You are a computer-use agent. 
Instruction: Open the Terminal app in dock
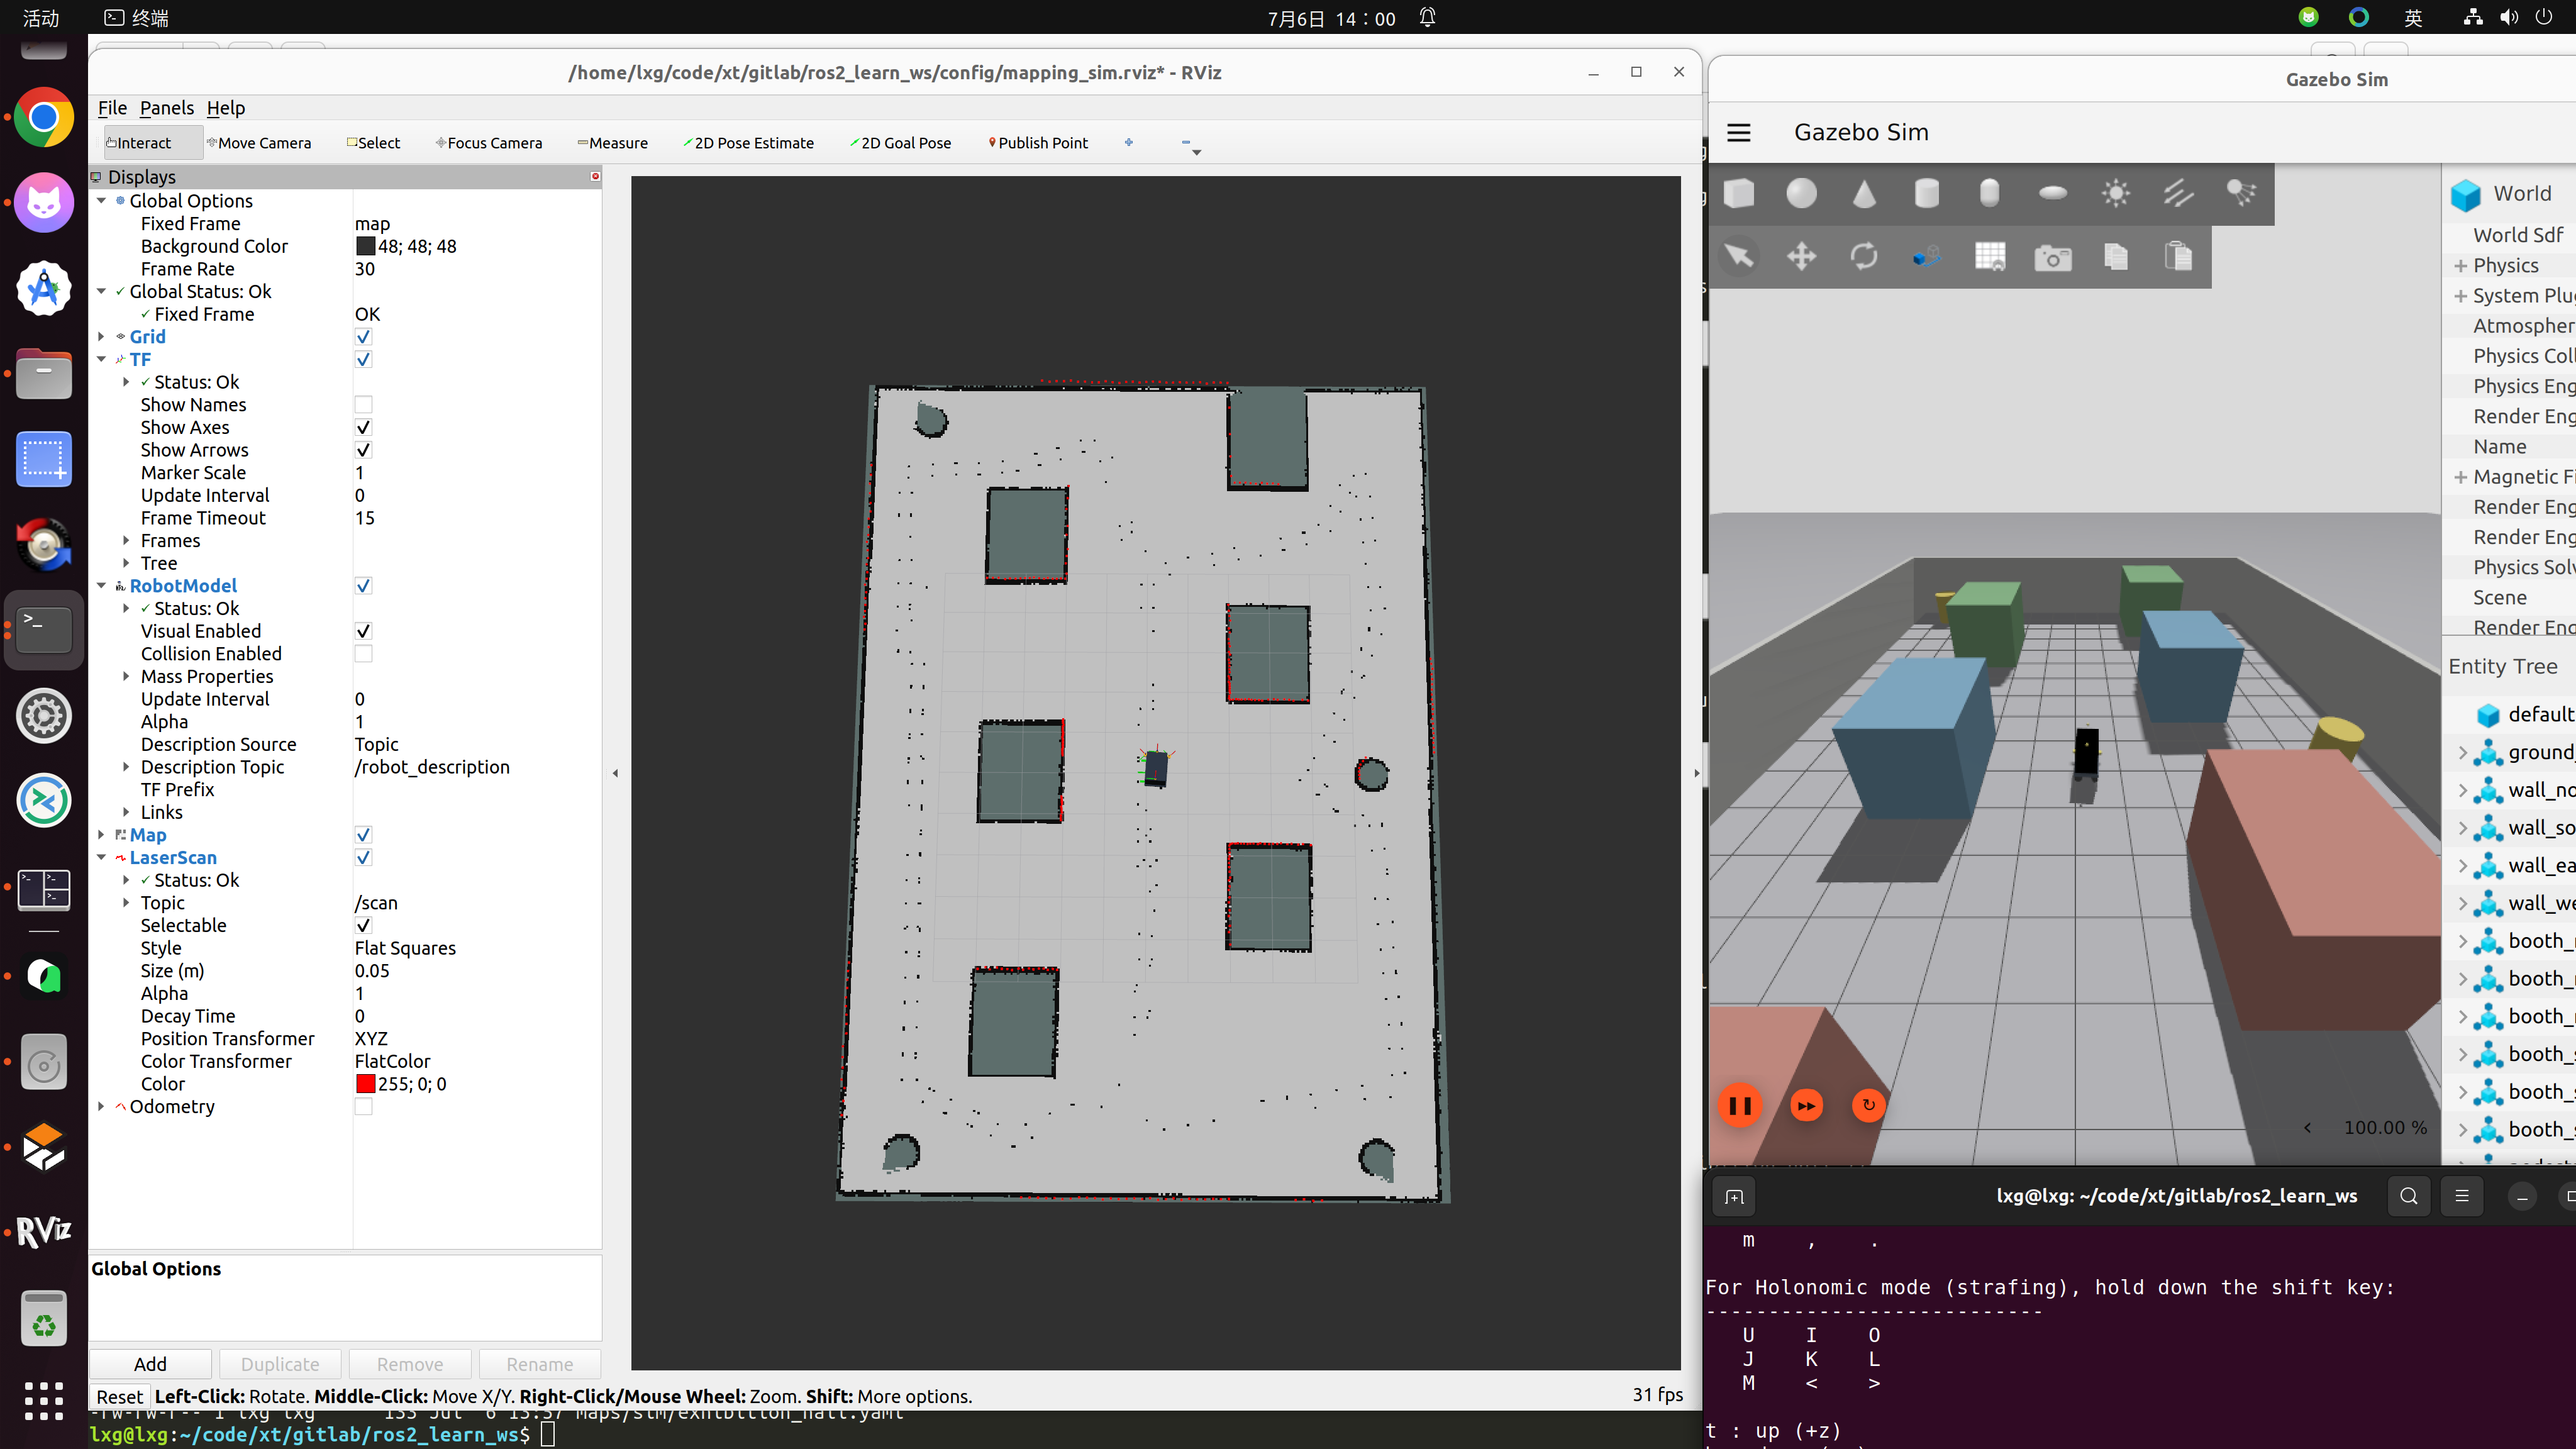click(44, 630)
